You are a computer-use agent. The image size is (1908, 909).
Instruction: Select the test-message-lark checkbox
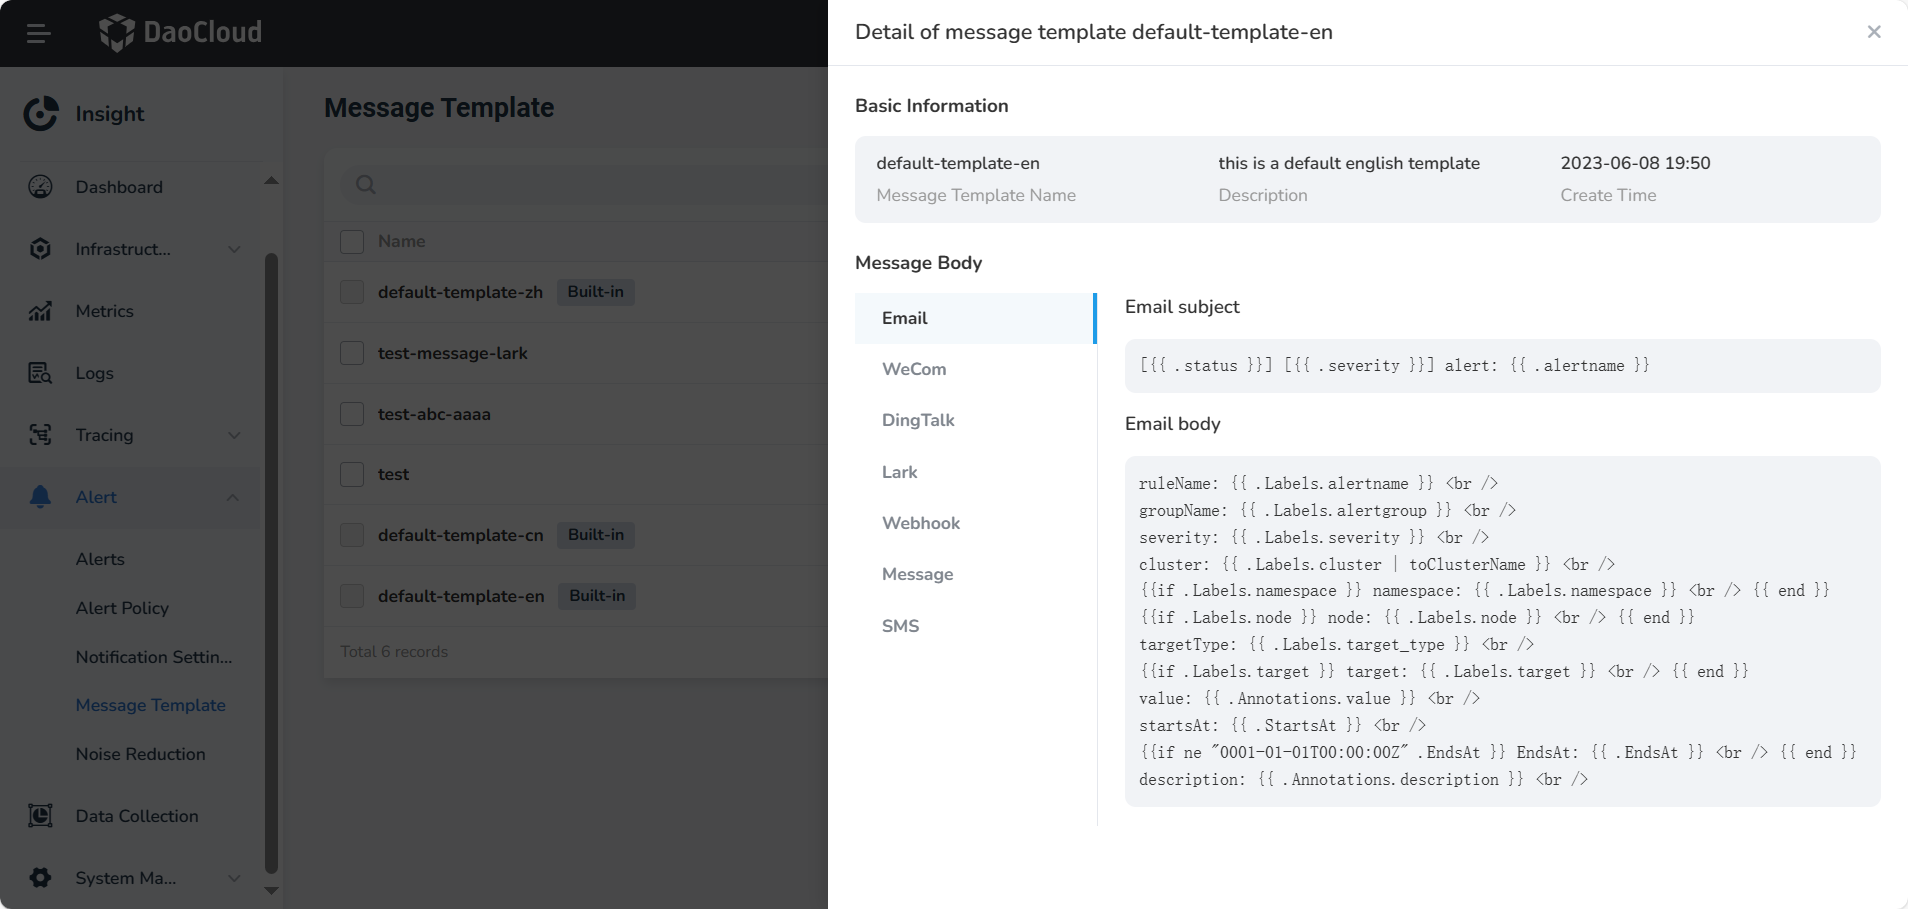(352, 353)
